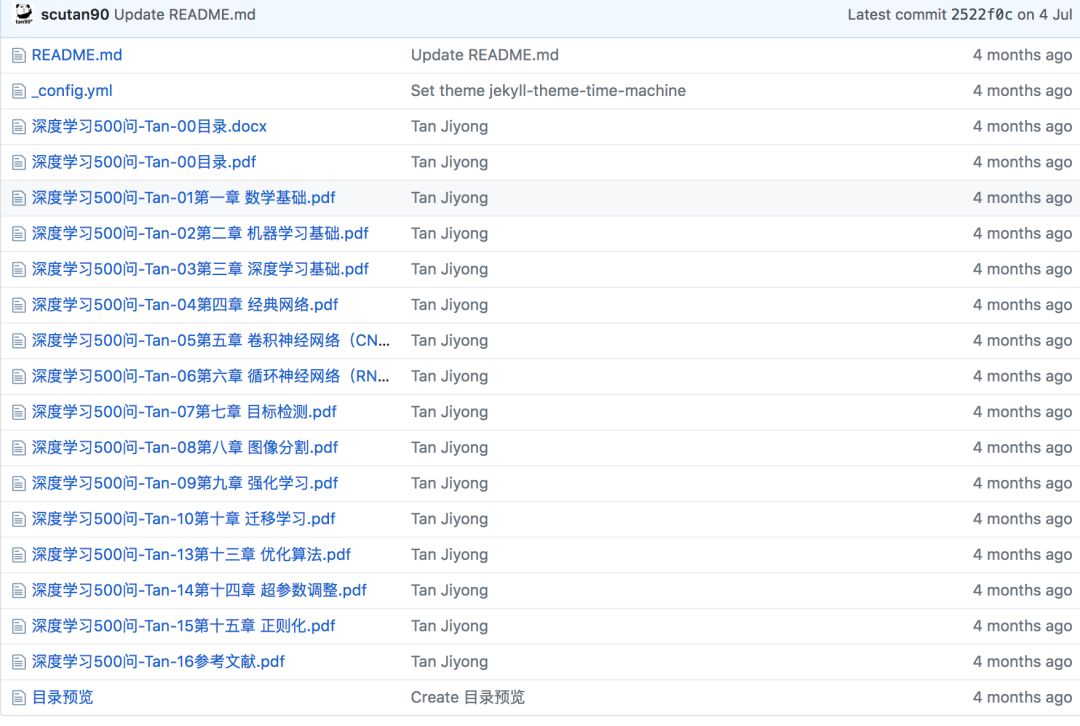
Task: Select '4 months ago' in 目录预览 row
Action: click(1022, 698)
